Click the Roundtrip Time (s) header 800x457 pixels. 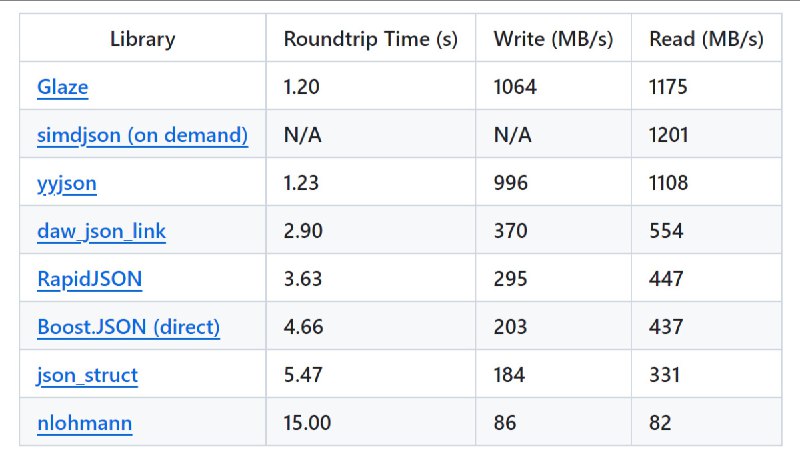[370, 39]
